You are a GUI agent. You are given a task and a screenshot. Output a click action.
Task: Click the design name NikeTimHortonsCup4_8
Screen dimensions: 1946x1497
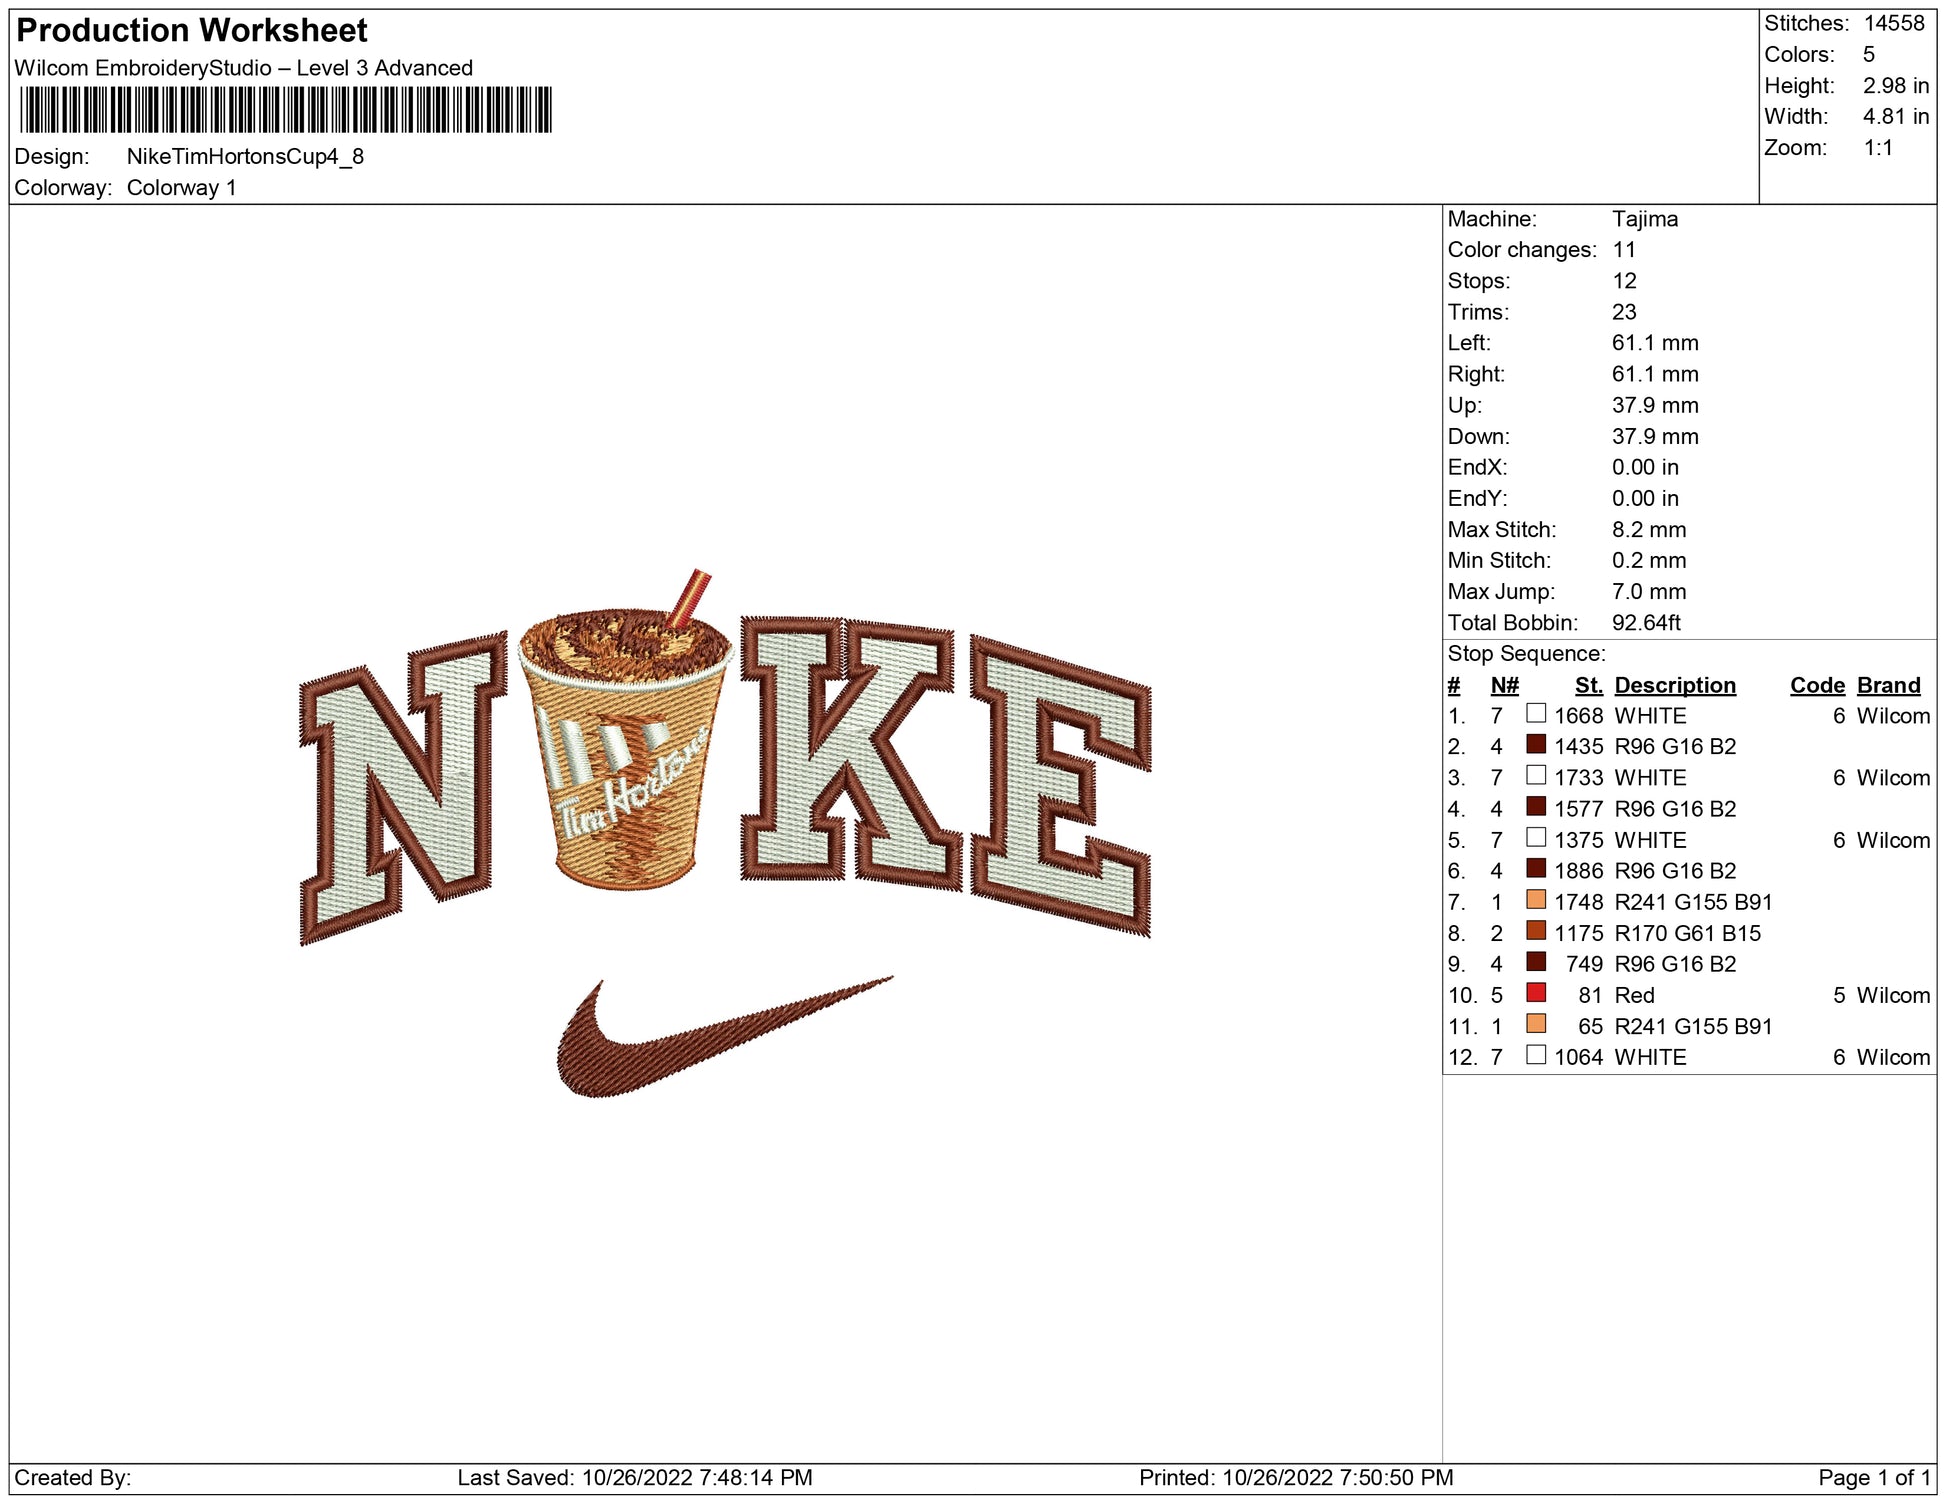(x=245, y=157)
